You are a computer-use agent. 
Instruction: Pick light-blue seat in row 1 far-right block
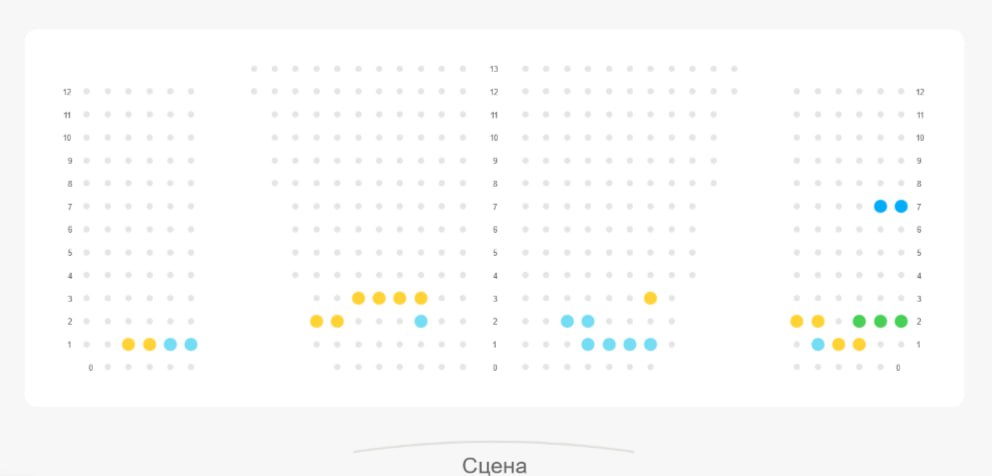(x=817, y=345)
